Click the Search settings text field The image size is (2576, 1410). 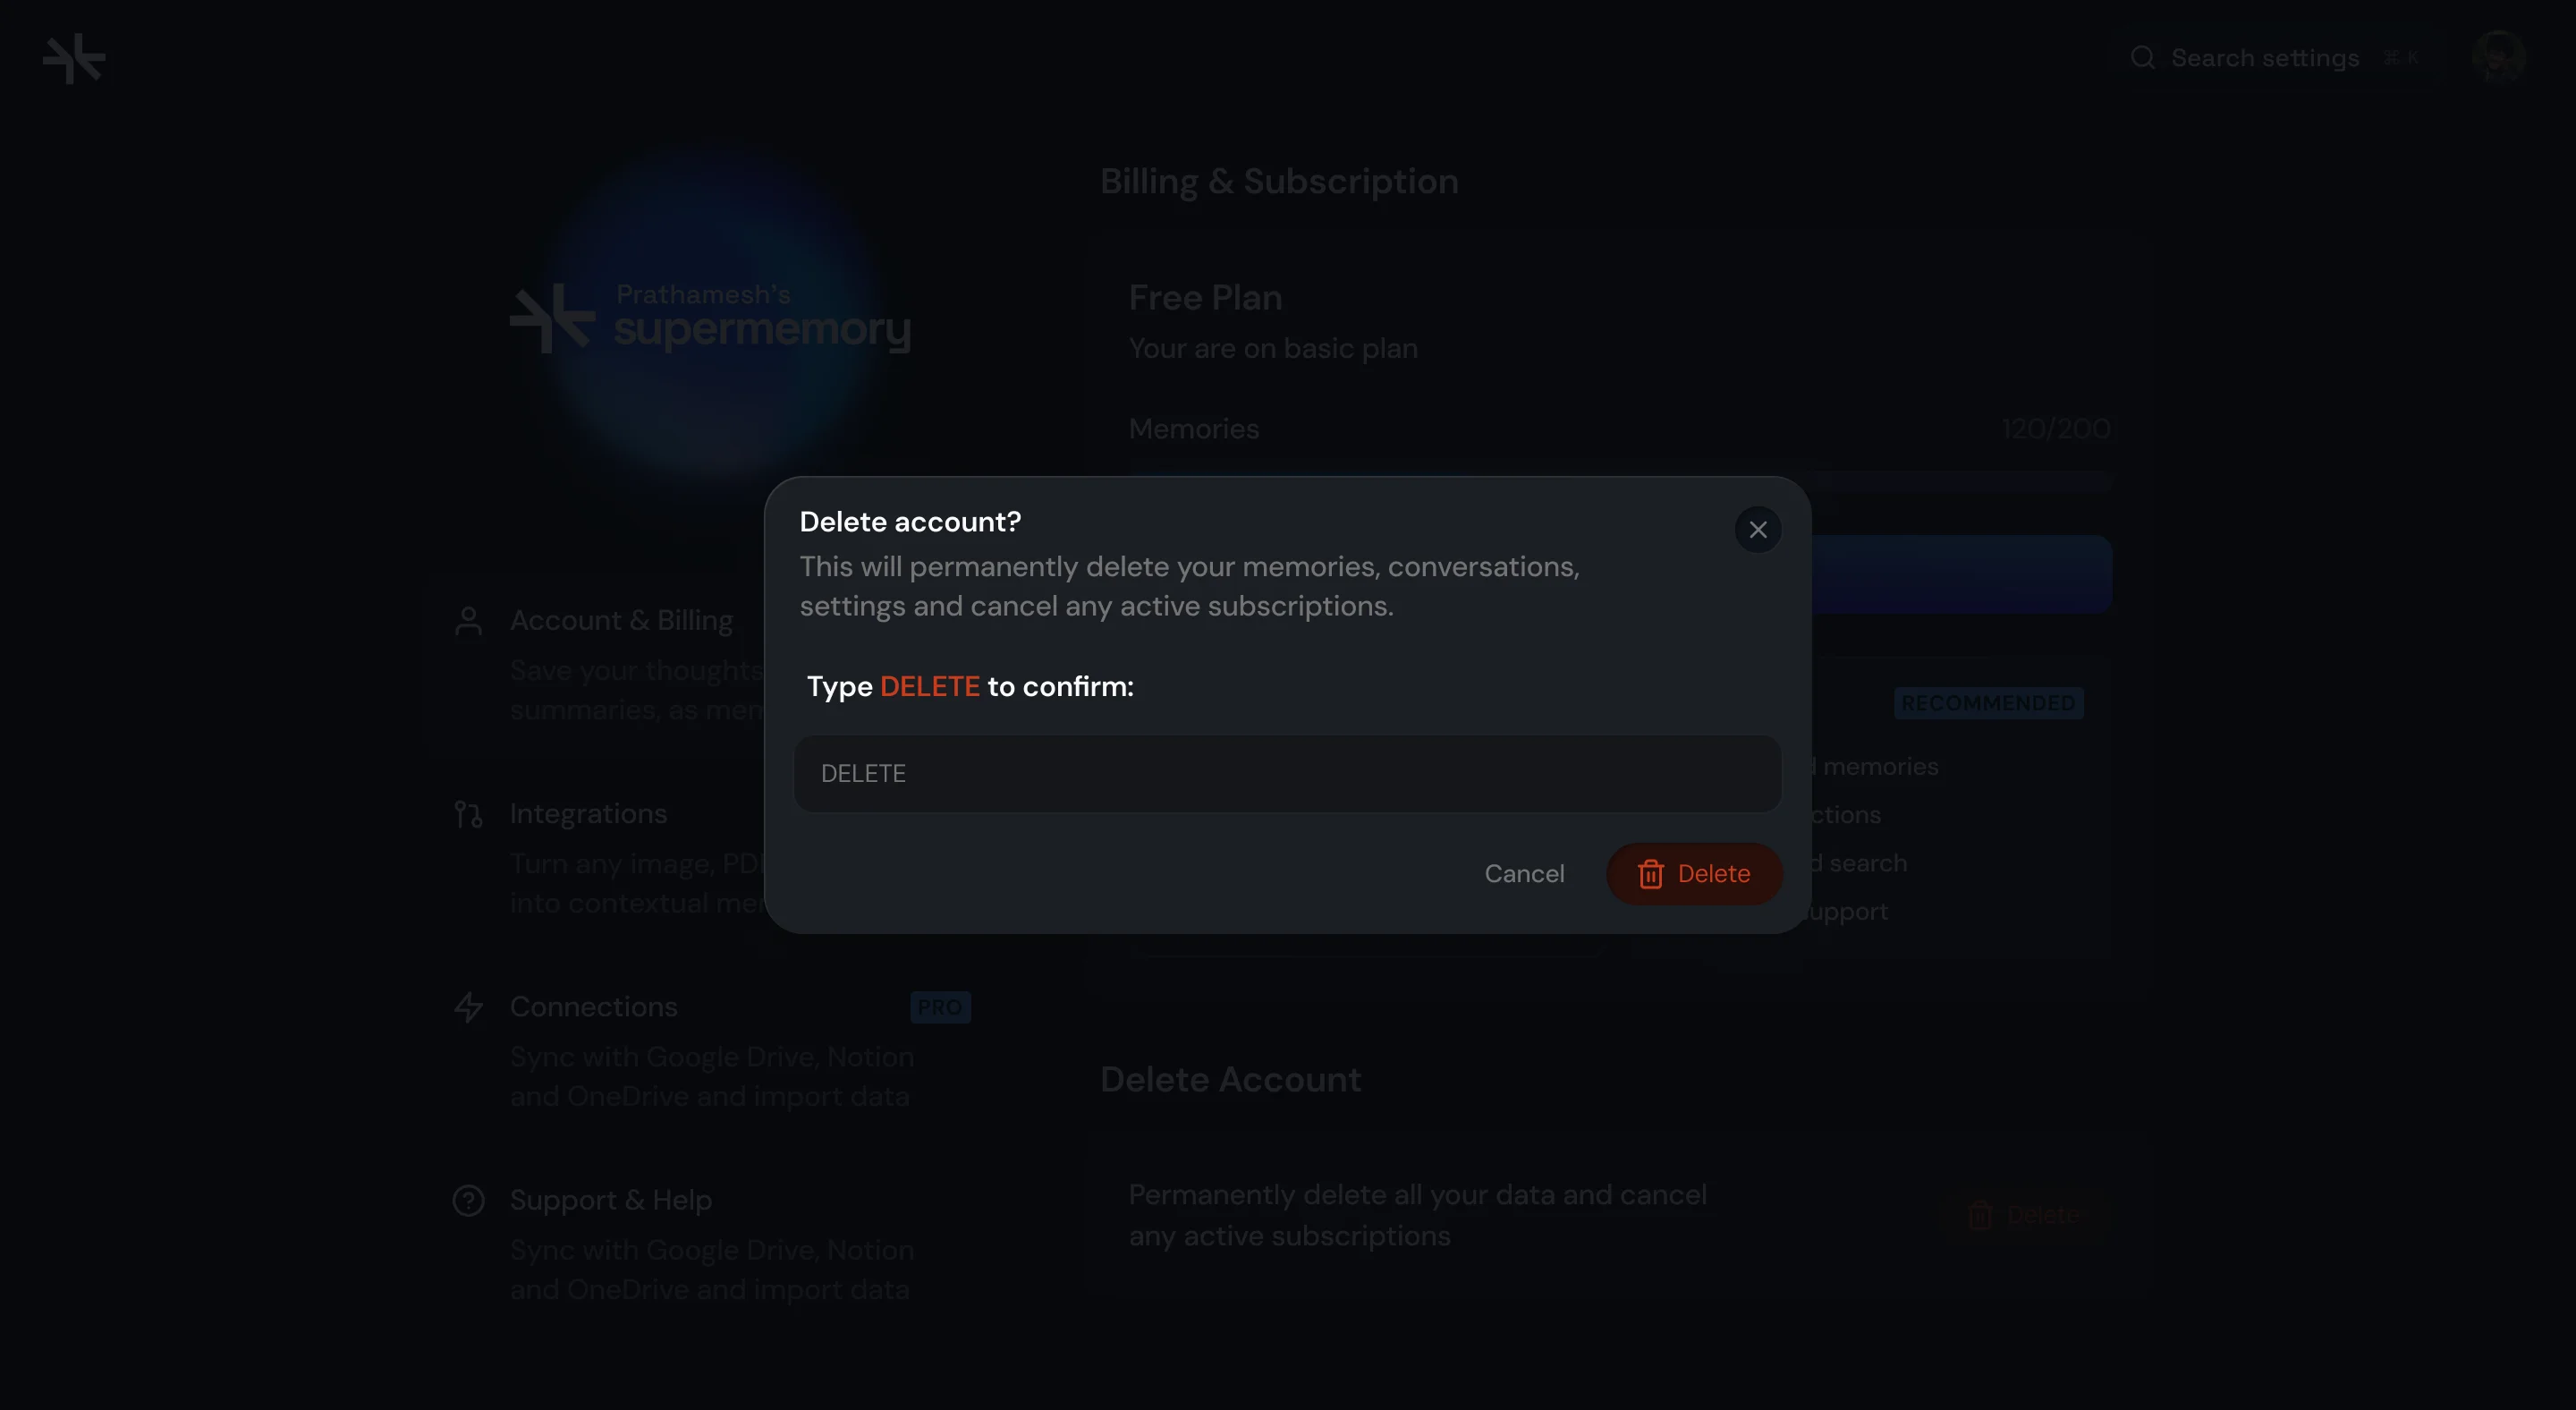2265,58
